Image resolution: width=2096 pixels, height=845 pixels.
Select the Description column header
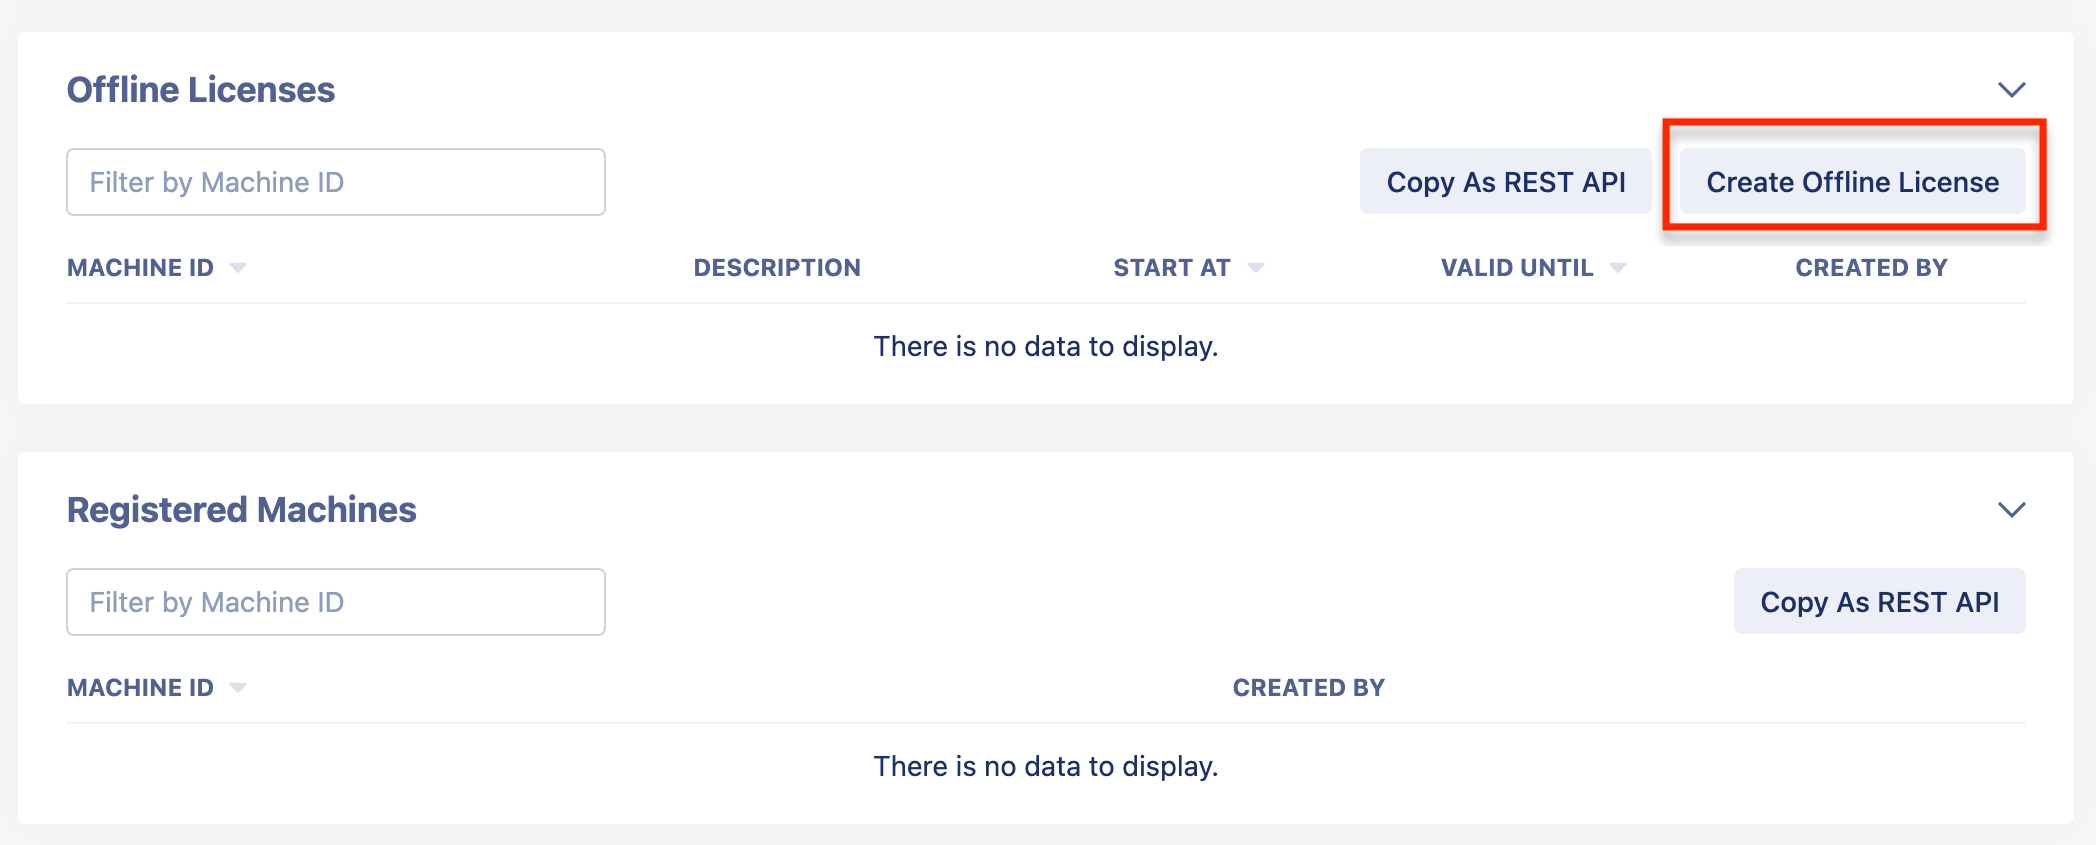click(x=777, y=268)
